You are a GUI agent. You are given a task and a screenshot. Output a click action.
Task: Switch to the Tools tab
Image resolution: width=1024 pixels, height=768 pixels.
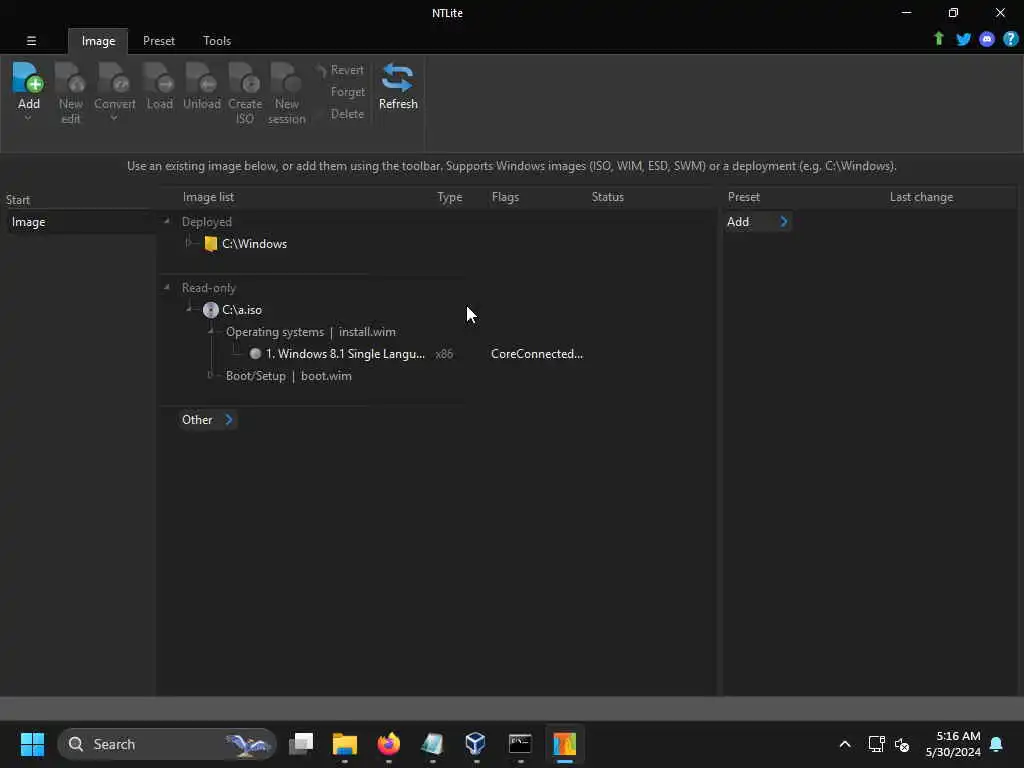(217, 40)
